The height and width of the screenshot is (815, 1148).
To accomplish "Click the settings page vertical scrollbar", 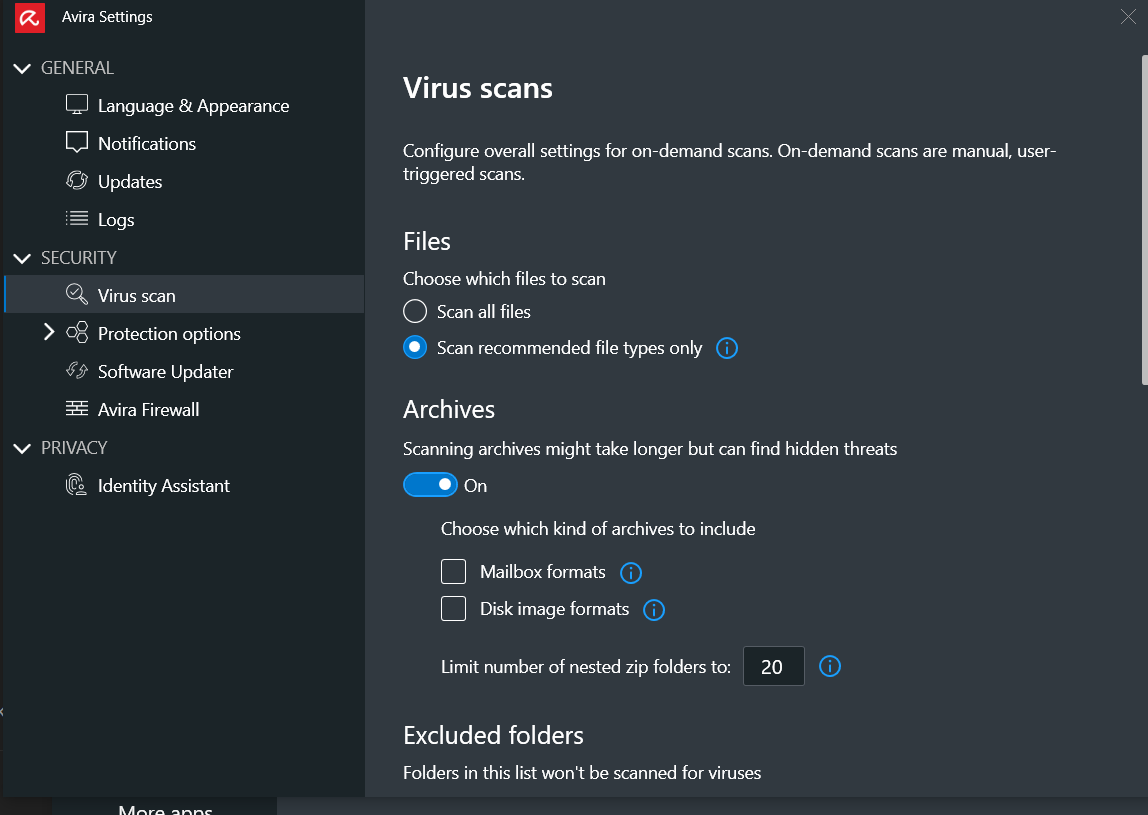I will coord(1143,220).
